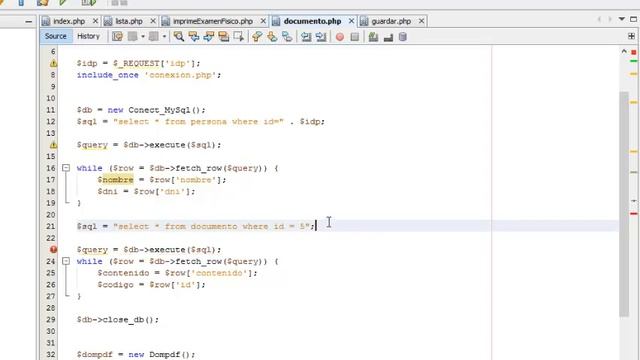Click the $codigo variable on line 26
Screen dimensions: 640x360
116,285
